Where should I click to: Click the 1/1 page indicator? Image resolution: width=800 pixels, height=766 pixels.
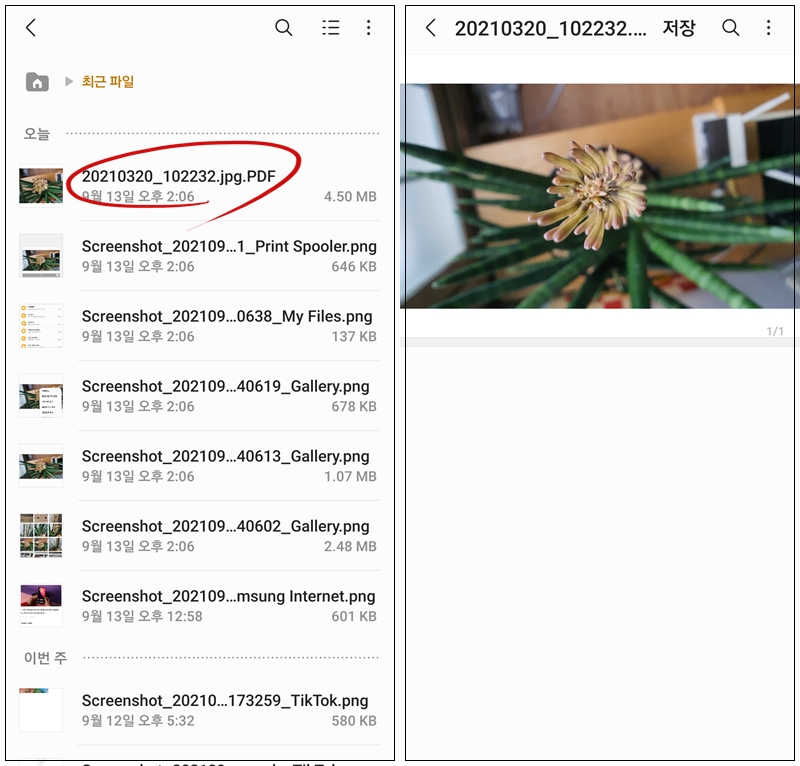click(x=775, y=331)
